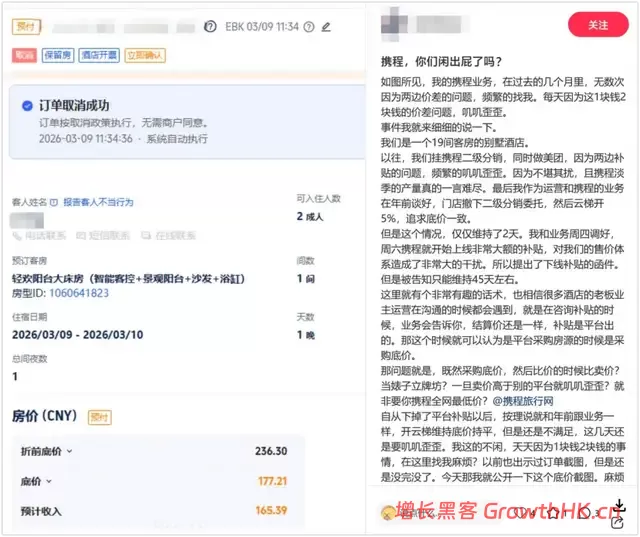Click the blue checkmark icon beside 订单取消成功
The image size is (640, 537).
click(x=27, y=106)
